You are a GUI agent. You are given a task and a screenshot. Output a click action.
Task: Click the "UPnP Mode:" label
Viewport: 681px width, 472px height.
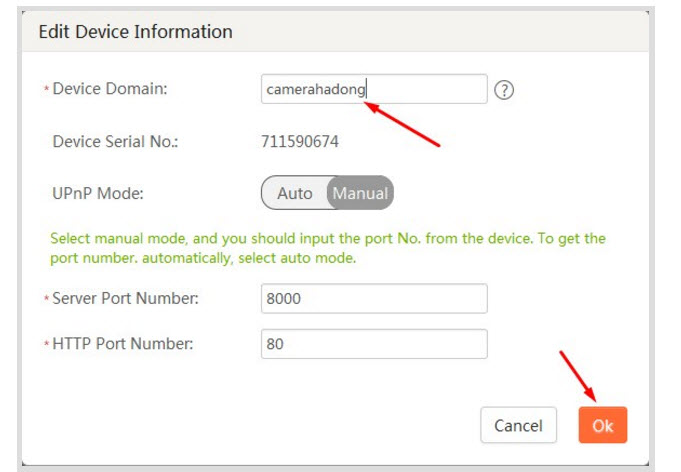click(98, 193)
